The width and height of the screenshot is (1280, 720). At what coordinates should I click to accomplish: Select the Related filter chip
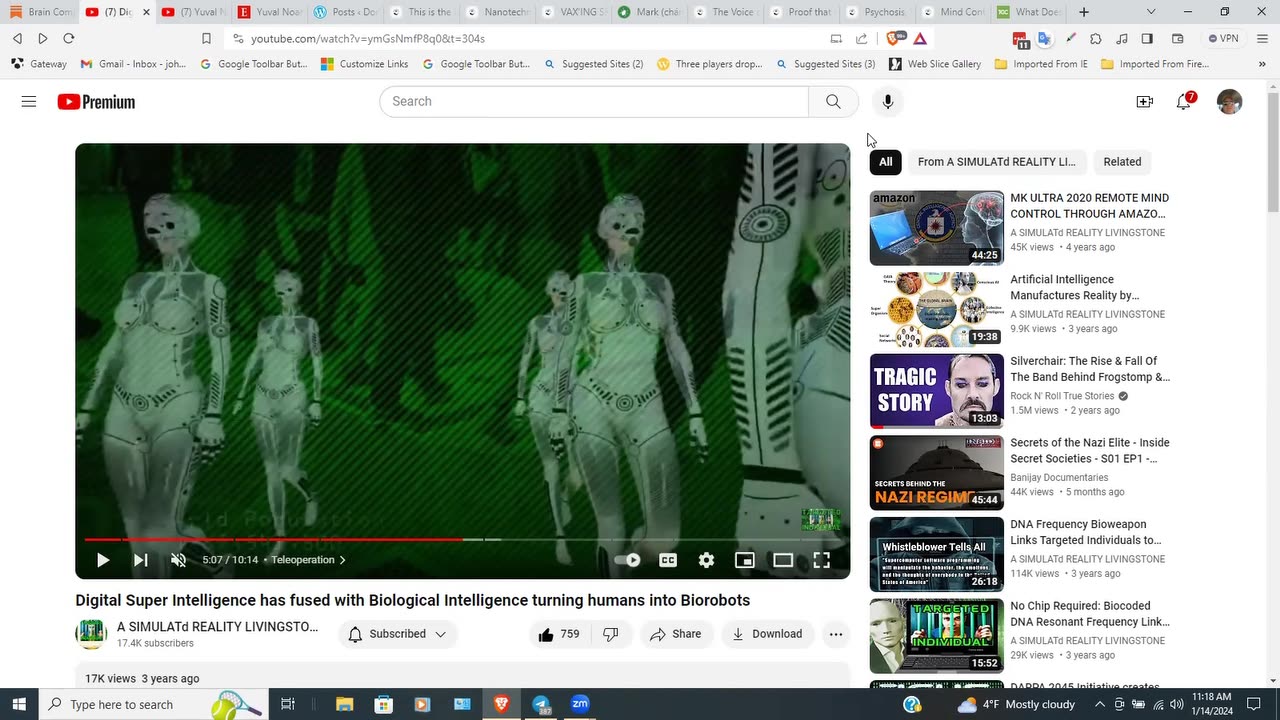1122,162
